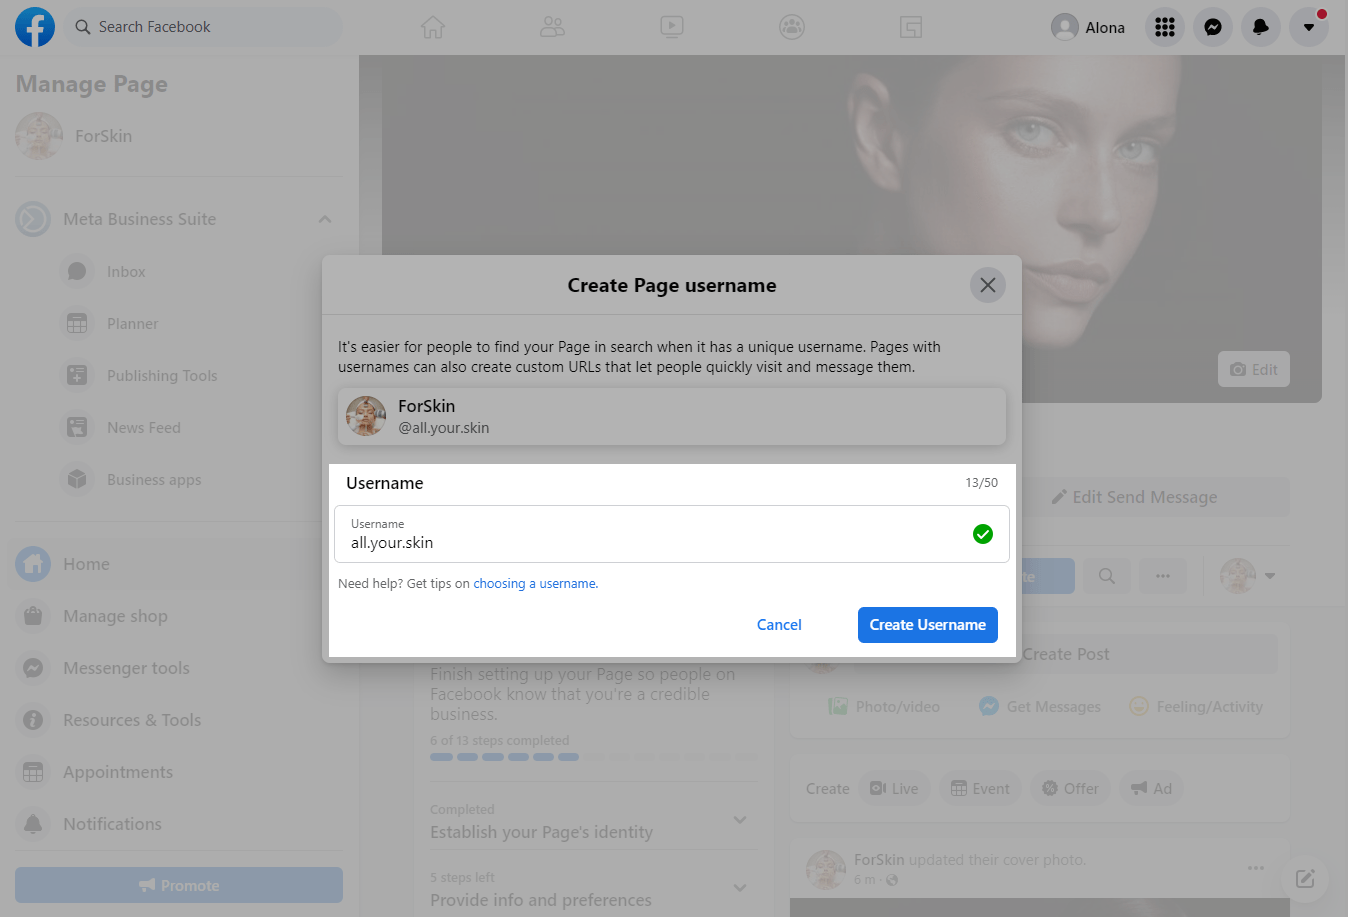Select Publishing Tools in sidebar

pos(161,376)
